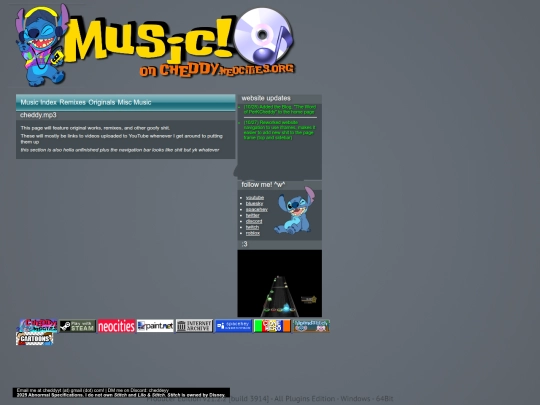Click the 10/27 reworked navigation update entry
Viewport: 540px width, 405px height.
pyautogui.click(x=279, y=130)
